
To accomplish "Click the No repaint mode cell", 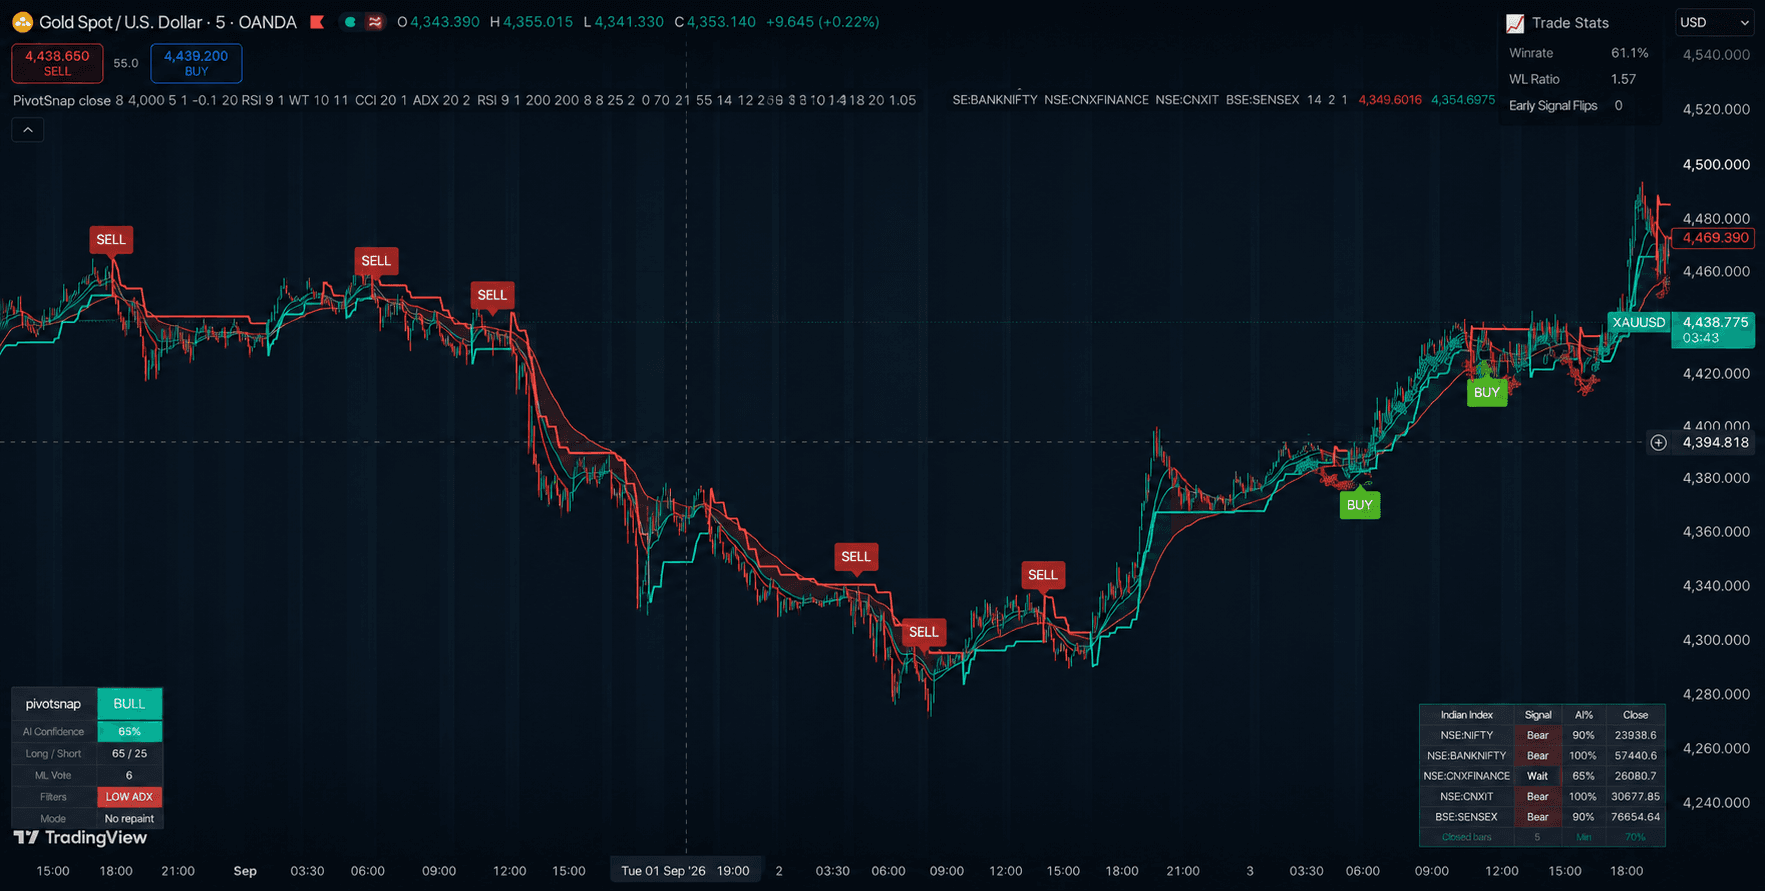I will [129, 818].
